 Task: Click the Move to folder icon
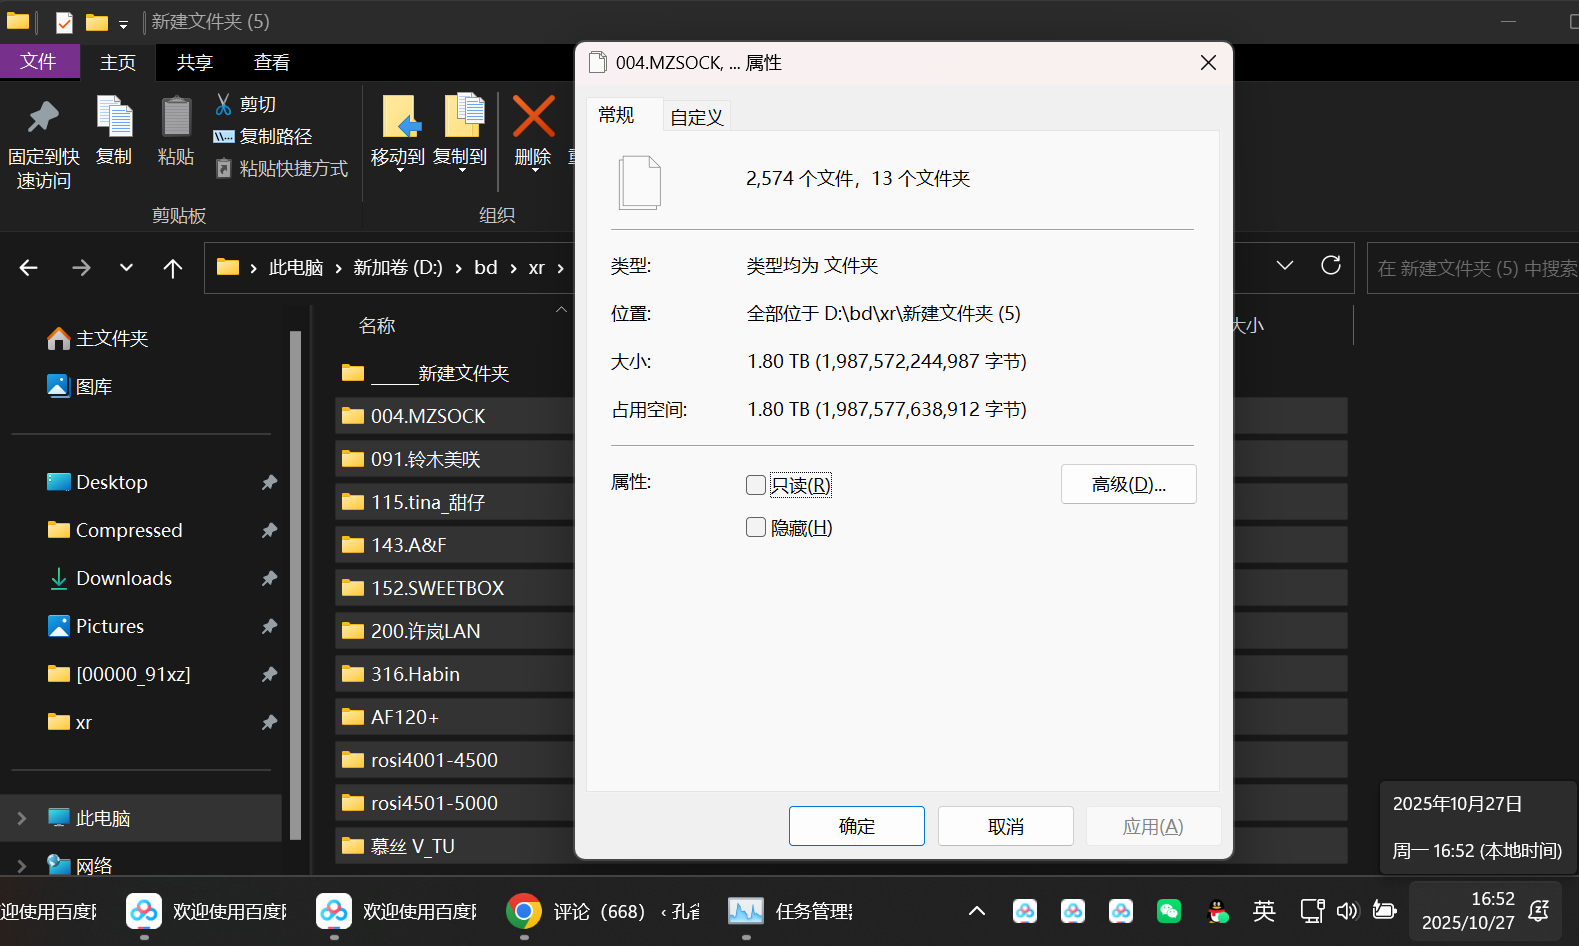pos(400,117)
